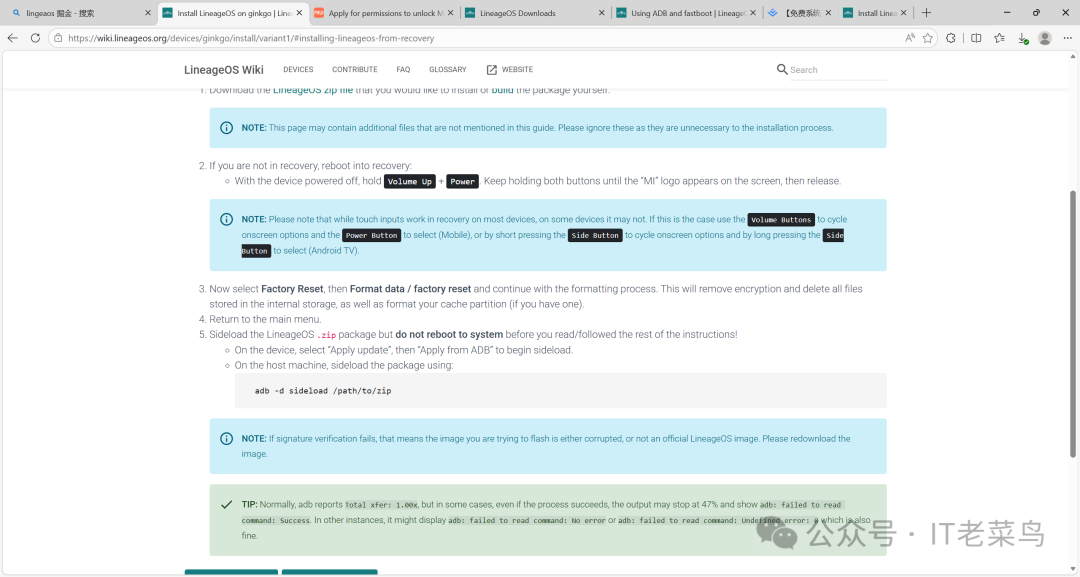The height and width of the screenshot is (577, 1080).
Task: Open browser Settings and more menu
Action: (x=1068, y=38)
